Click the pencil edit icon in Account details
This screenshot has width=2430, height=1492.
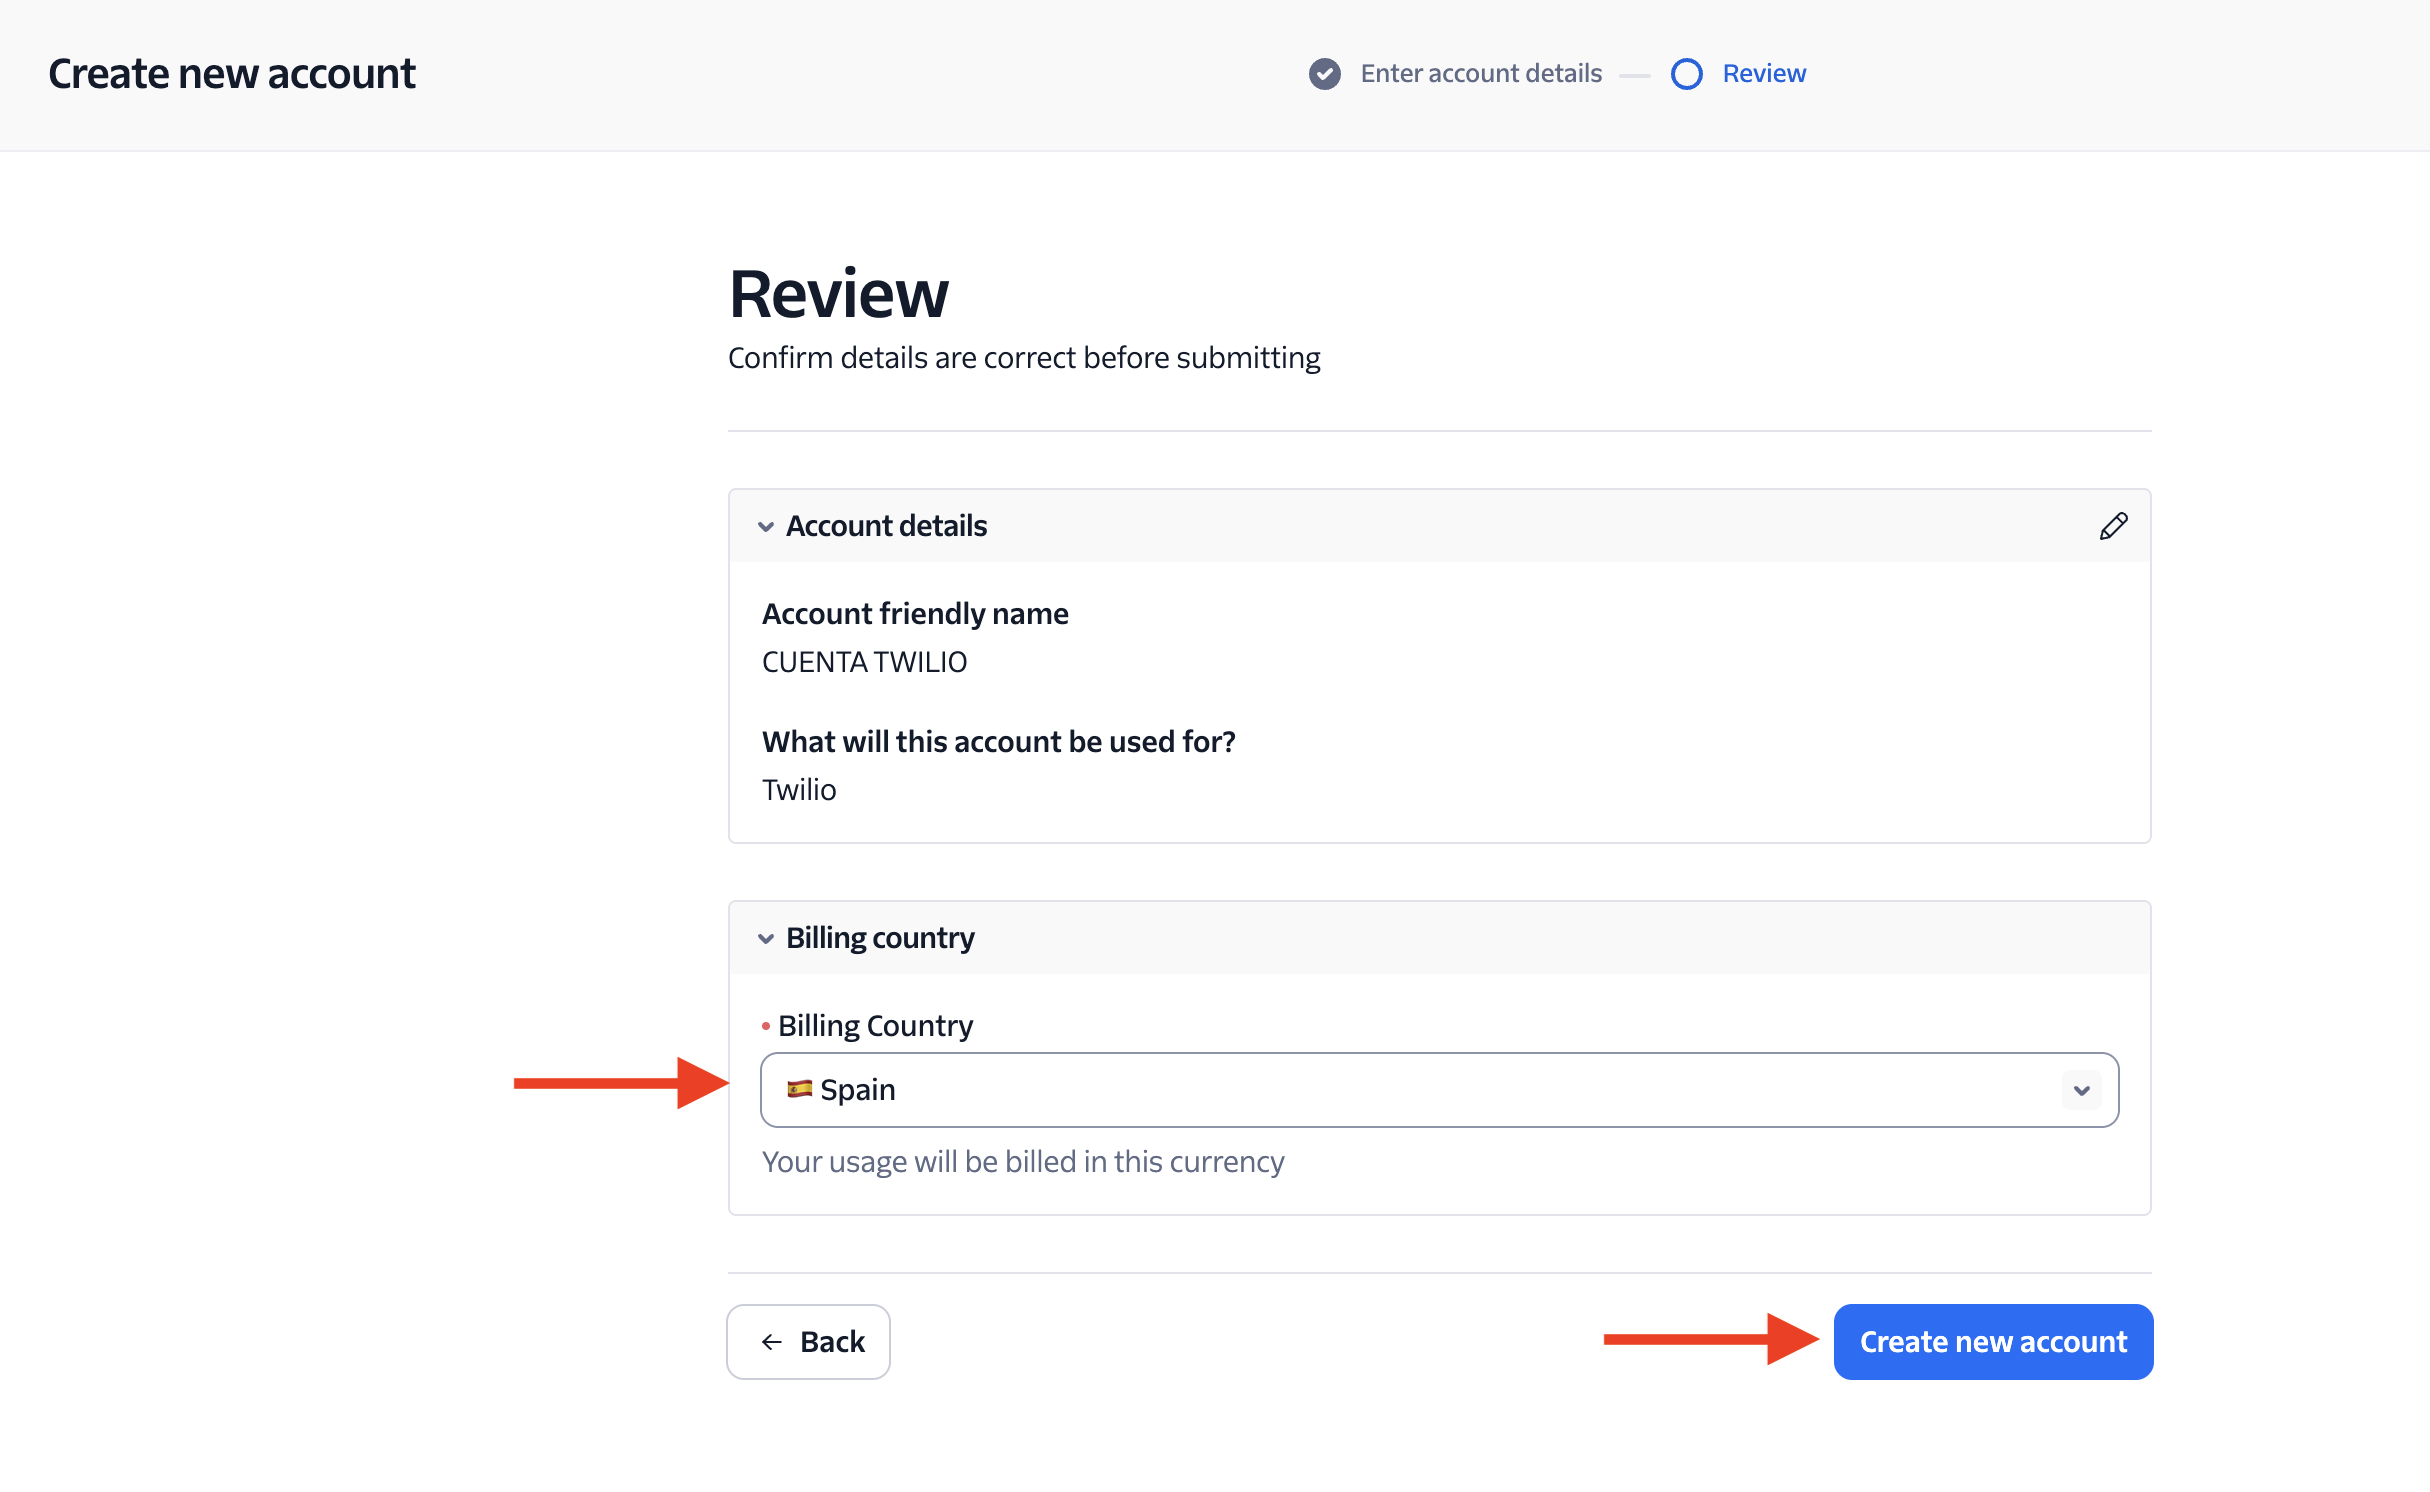tap(2112, 526)
